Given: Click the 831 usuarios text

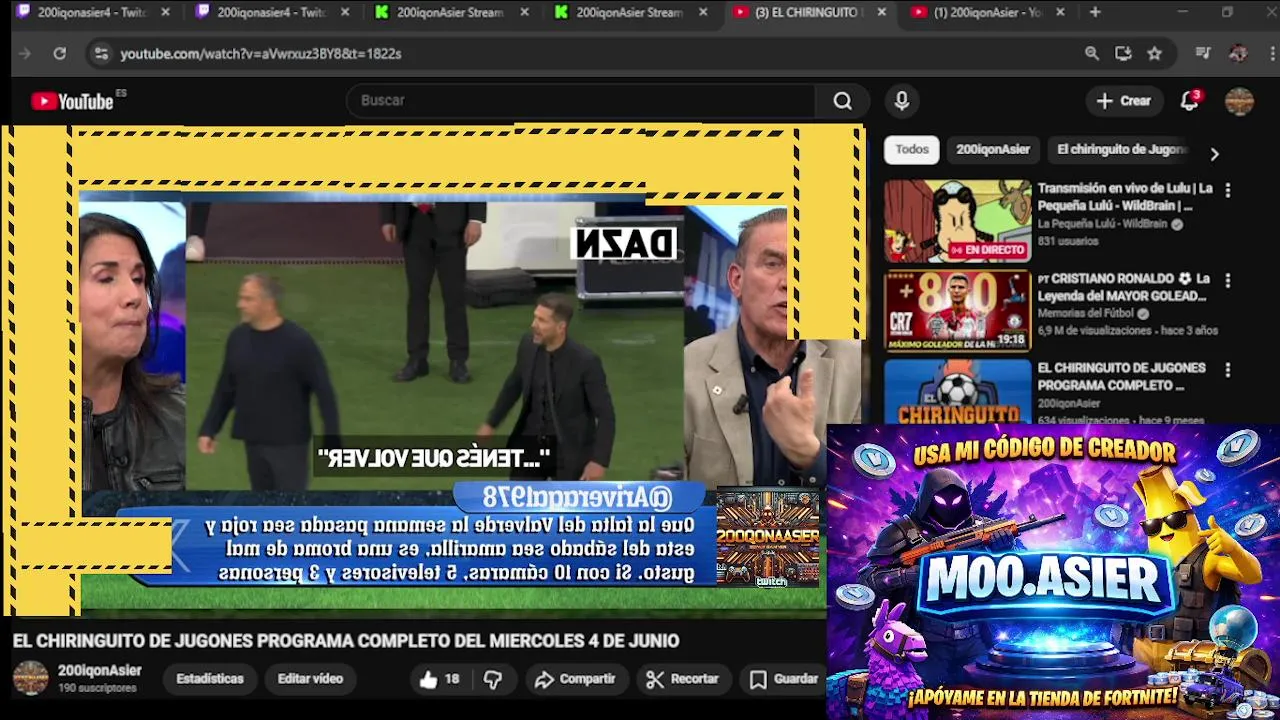Looking at the screenshot, I should (1068, 241).
